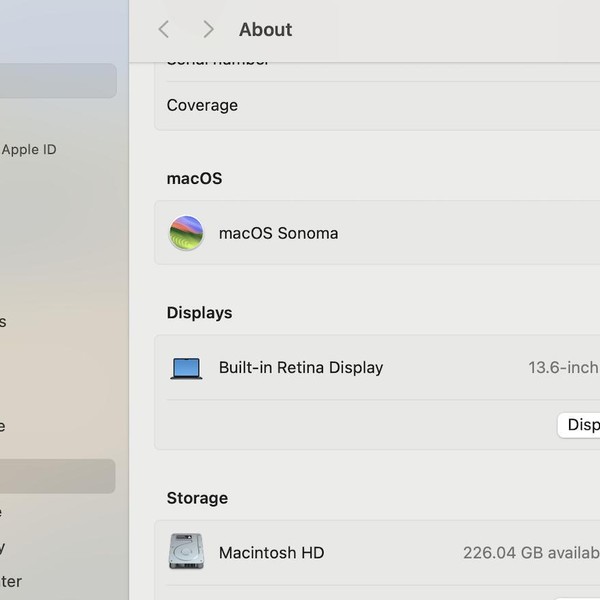Select the macOS Sonoma text
This screenshot has height=600, width=600.
click(278, 233)
